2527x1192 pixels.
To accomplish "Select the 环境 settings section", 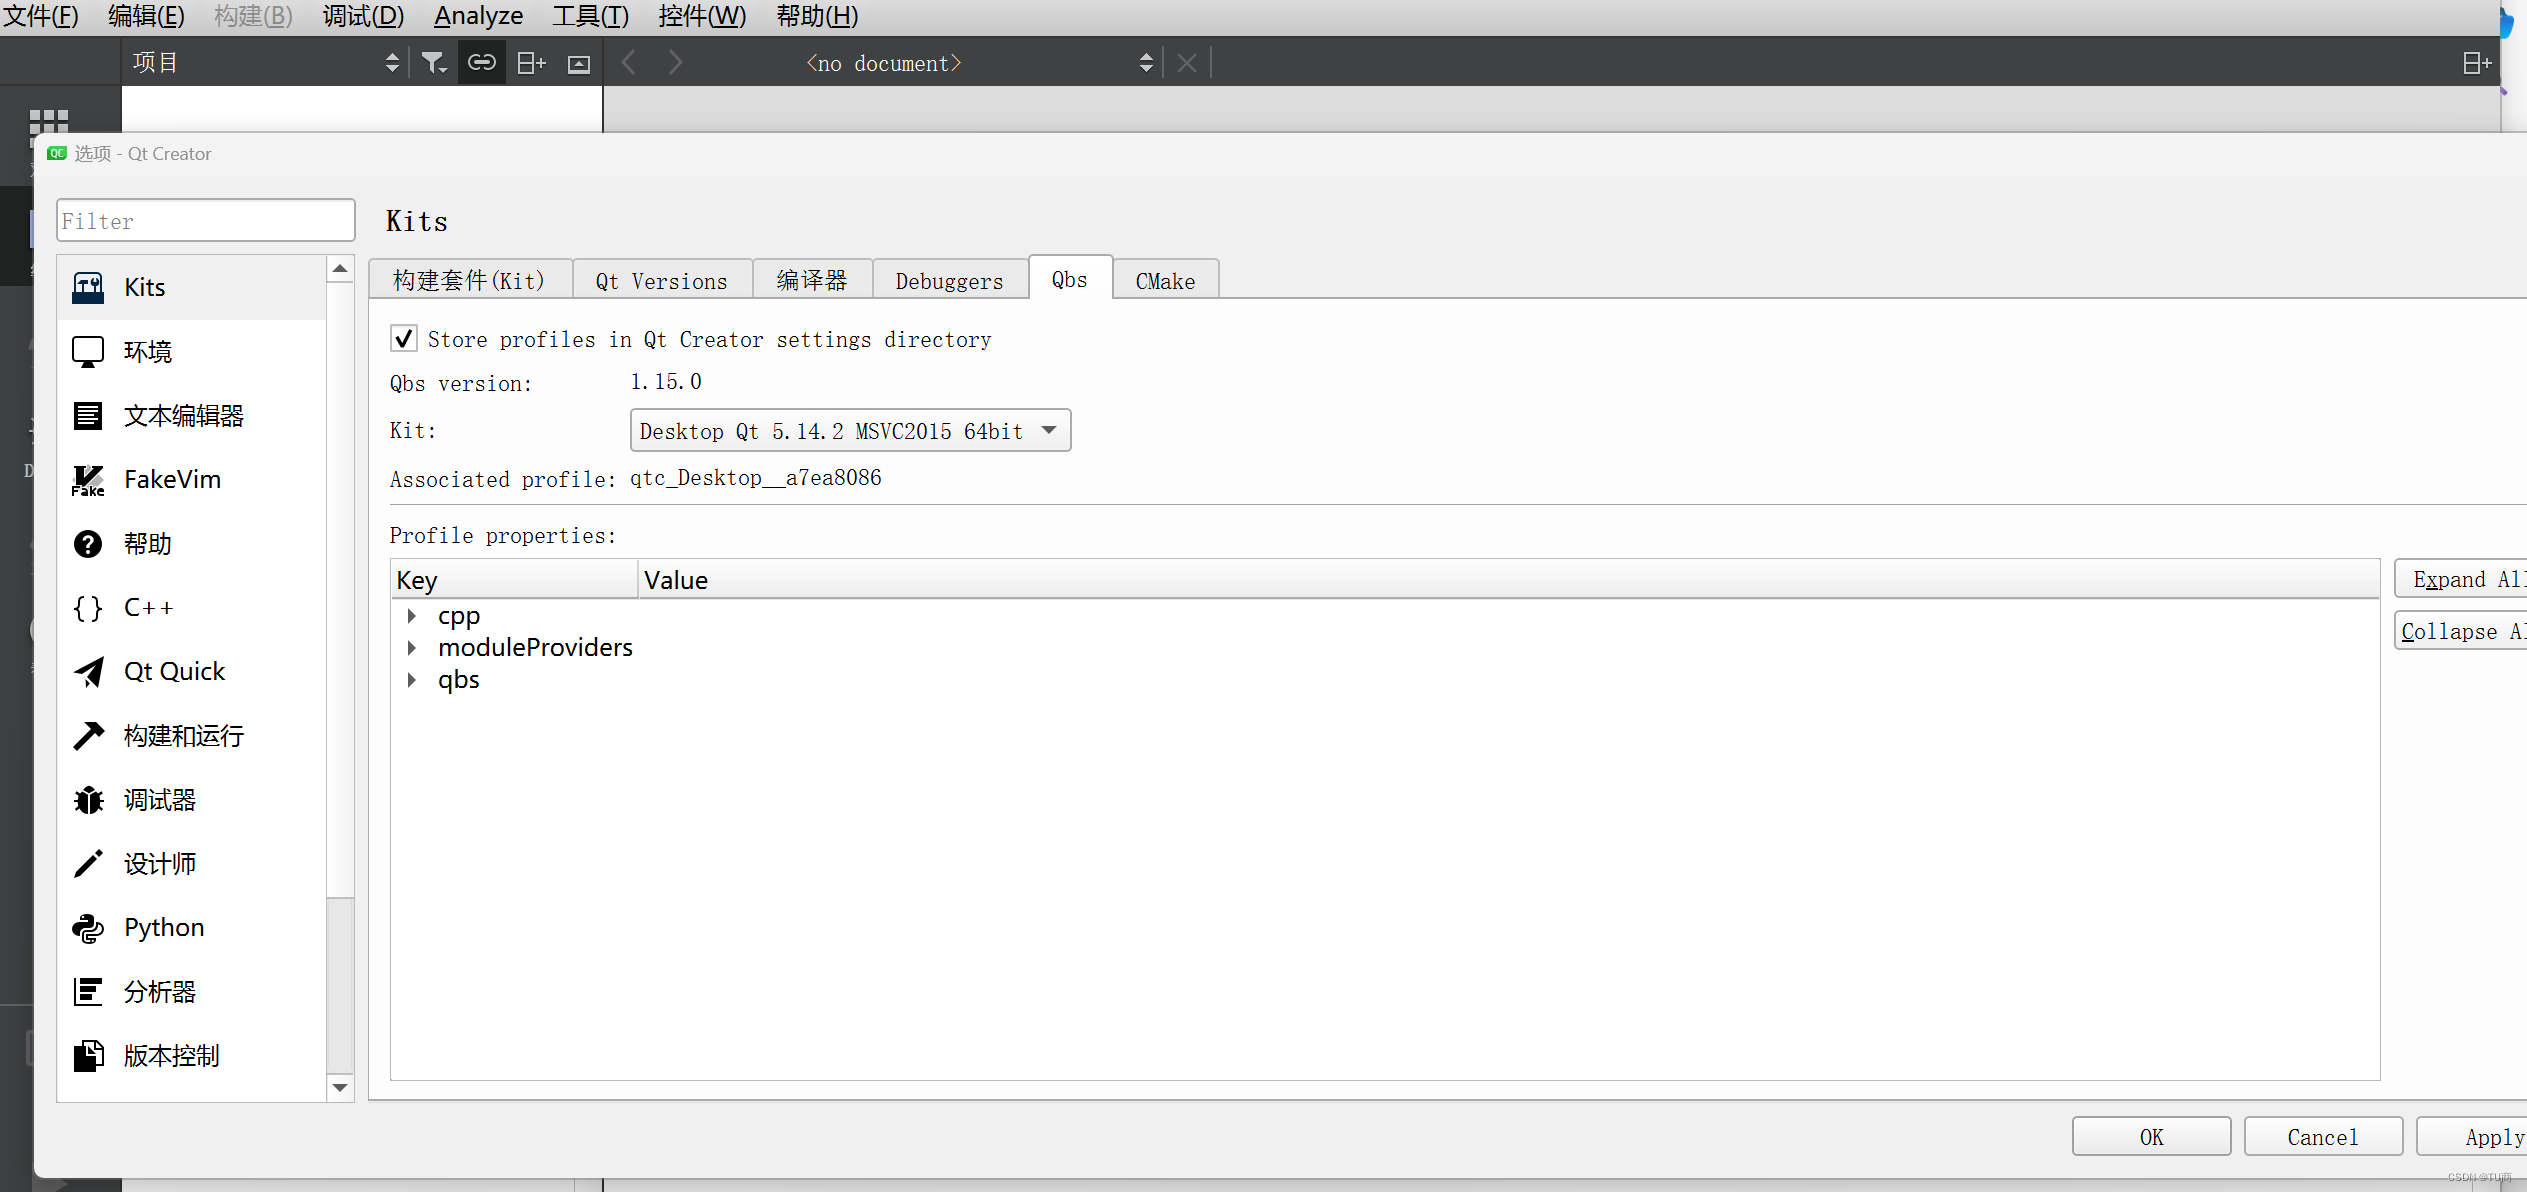I will pos(147,351).
